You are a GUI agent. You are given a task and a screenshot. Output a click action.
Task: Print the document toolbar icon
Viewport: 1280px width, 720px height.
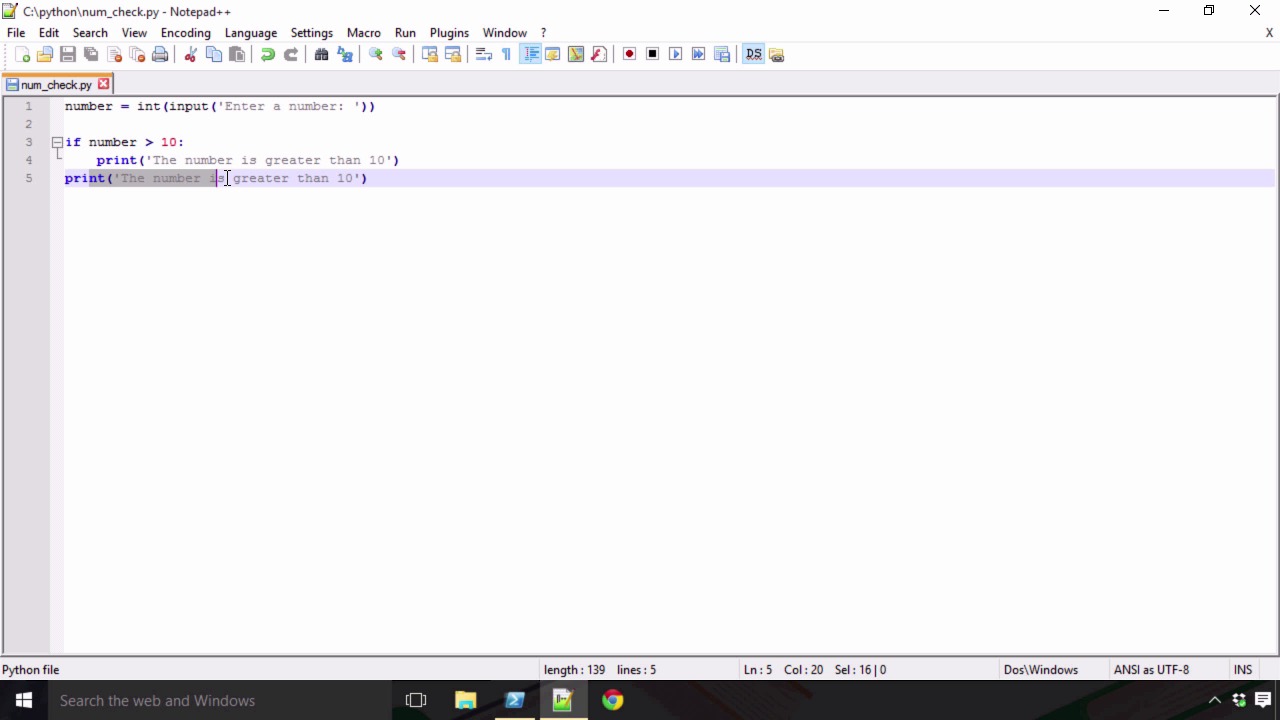[160, 54]
